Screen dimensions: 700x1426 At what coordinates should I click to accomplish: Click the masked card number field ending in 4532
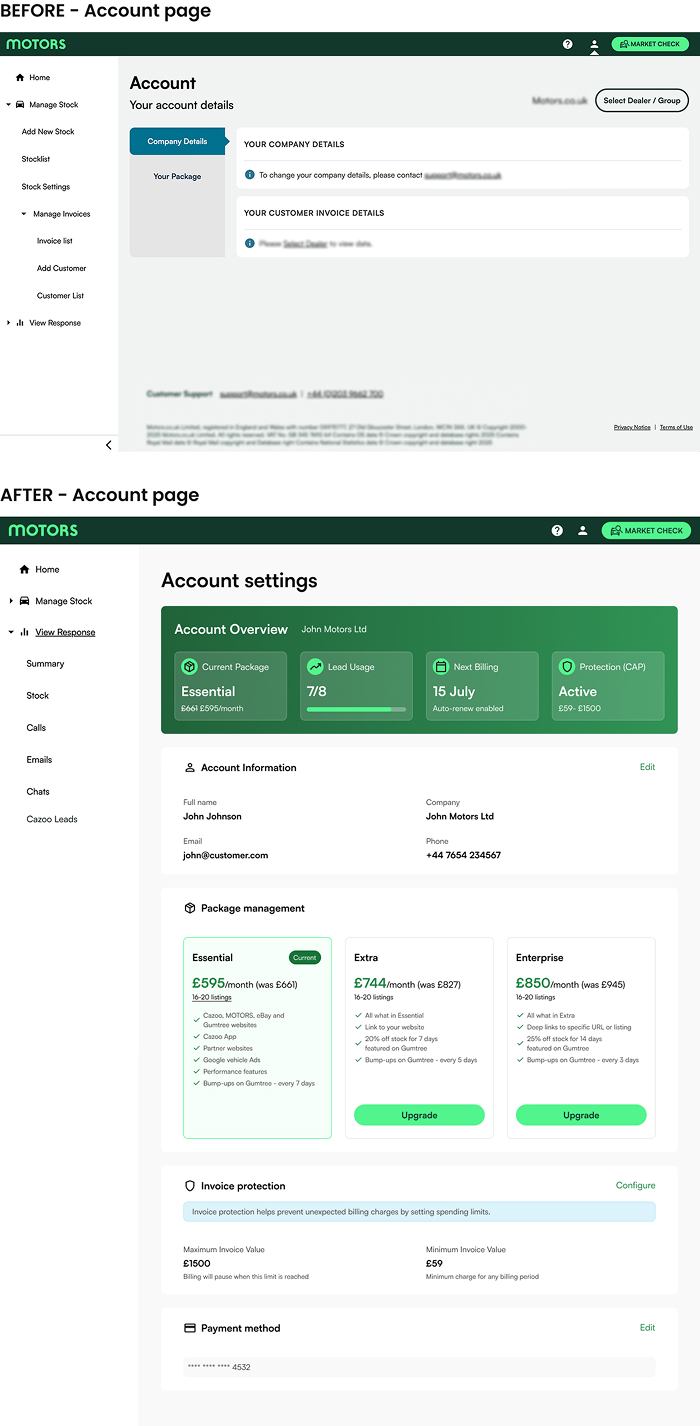419,1367
